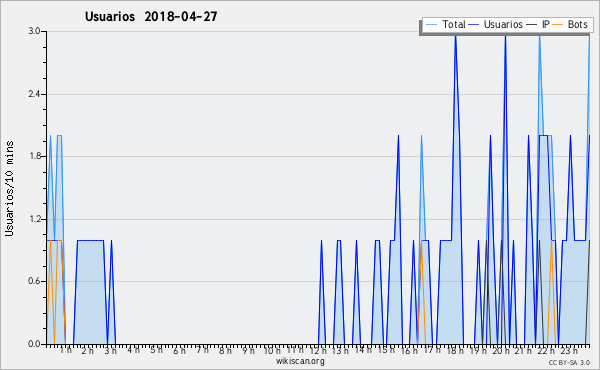Click the y-axis label 'Usuarios/10 mins'
This screenshot has width=600, height=370.
(9, 188)
